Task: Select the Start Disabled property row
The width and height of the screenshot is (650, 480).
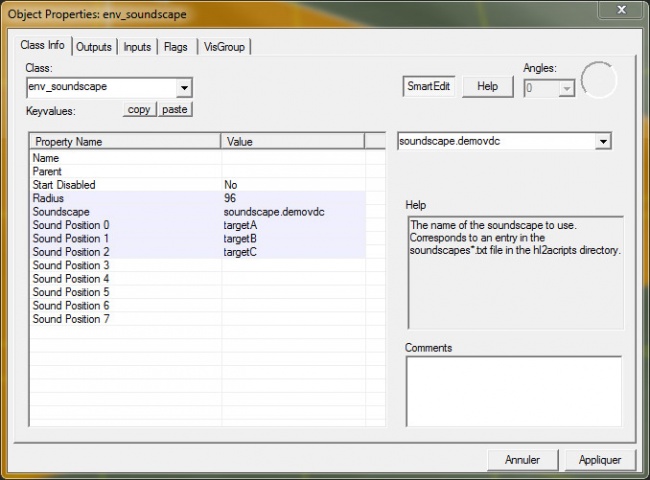Action: point(125,185)
